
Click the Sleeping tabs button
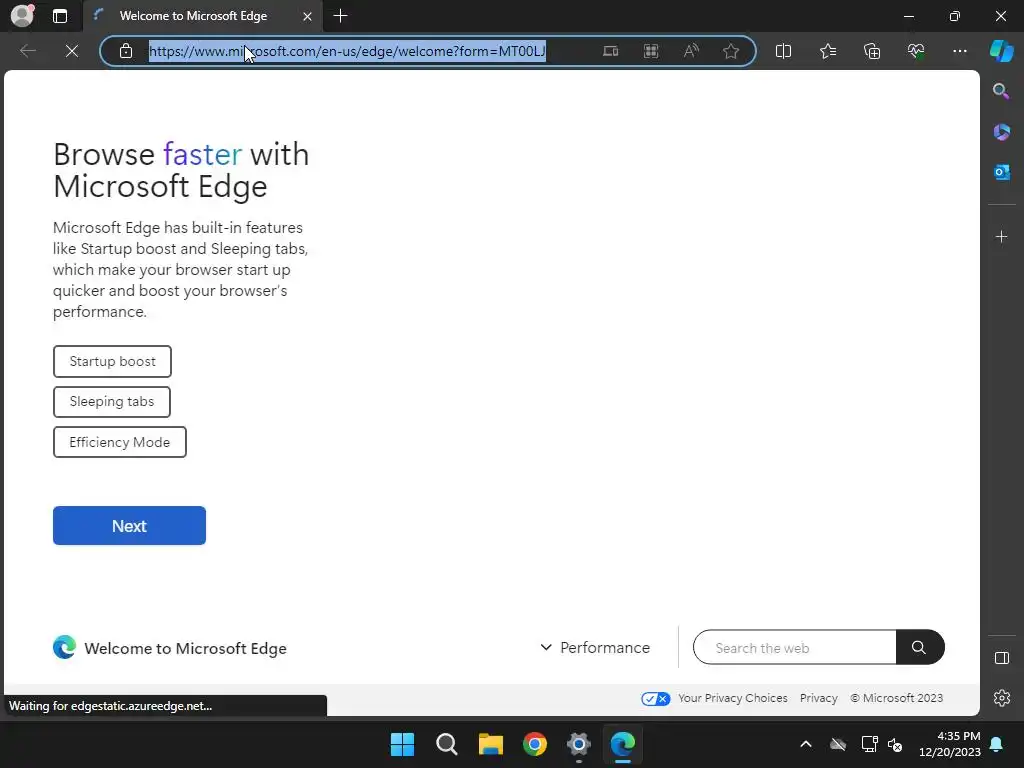pyautogui.click(x=112, y=402)
